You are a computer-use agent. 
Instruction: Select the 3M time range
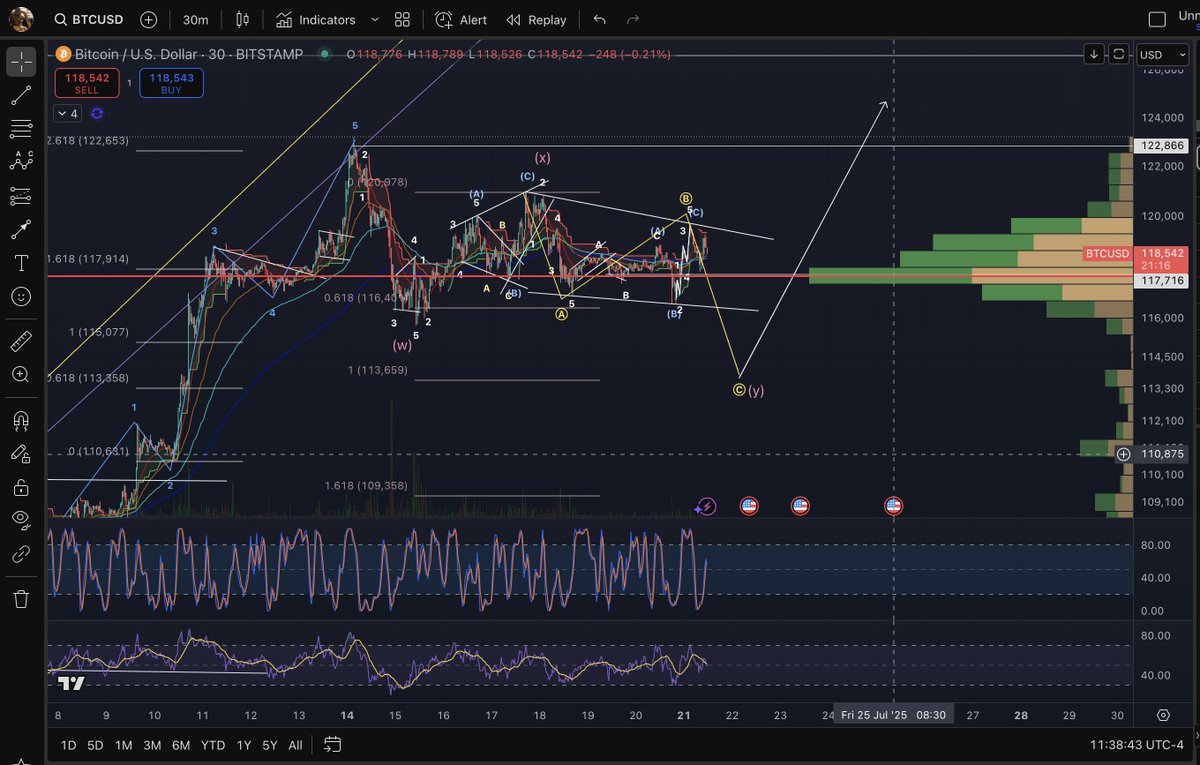pos(152,745)
